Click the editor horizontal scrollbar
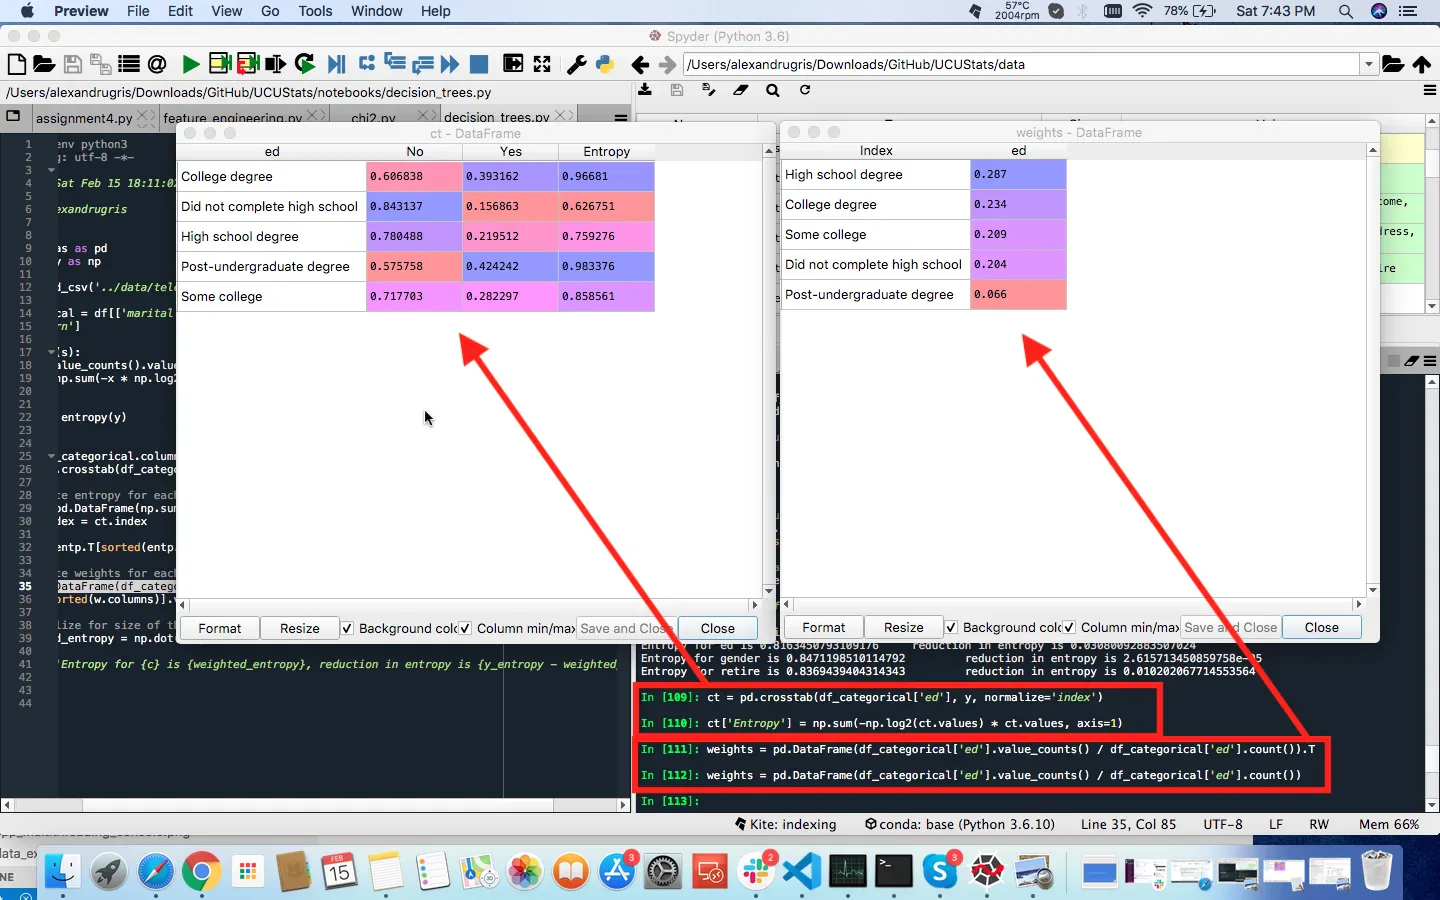Viewport: 1440px width, 900px height. [316, 804]
